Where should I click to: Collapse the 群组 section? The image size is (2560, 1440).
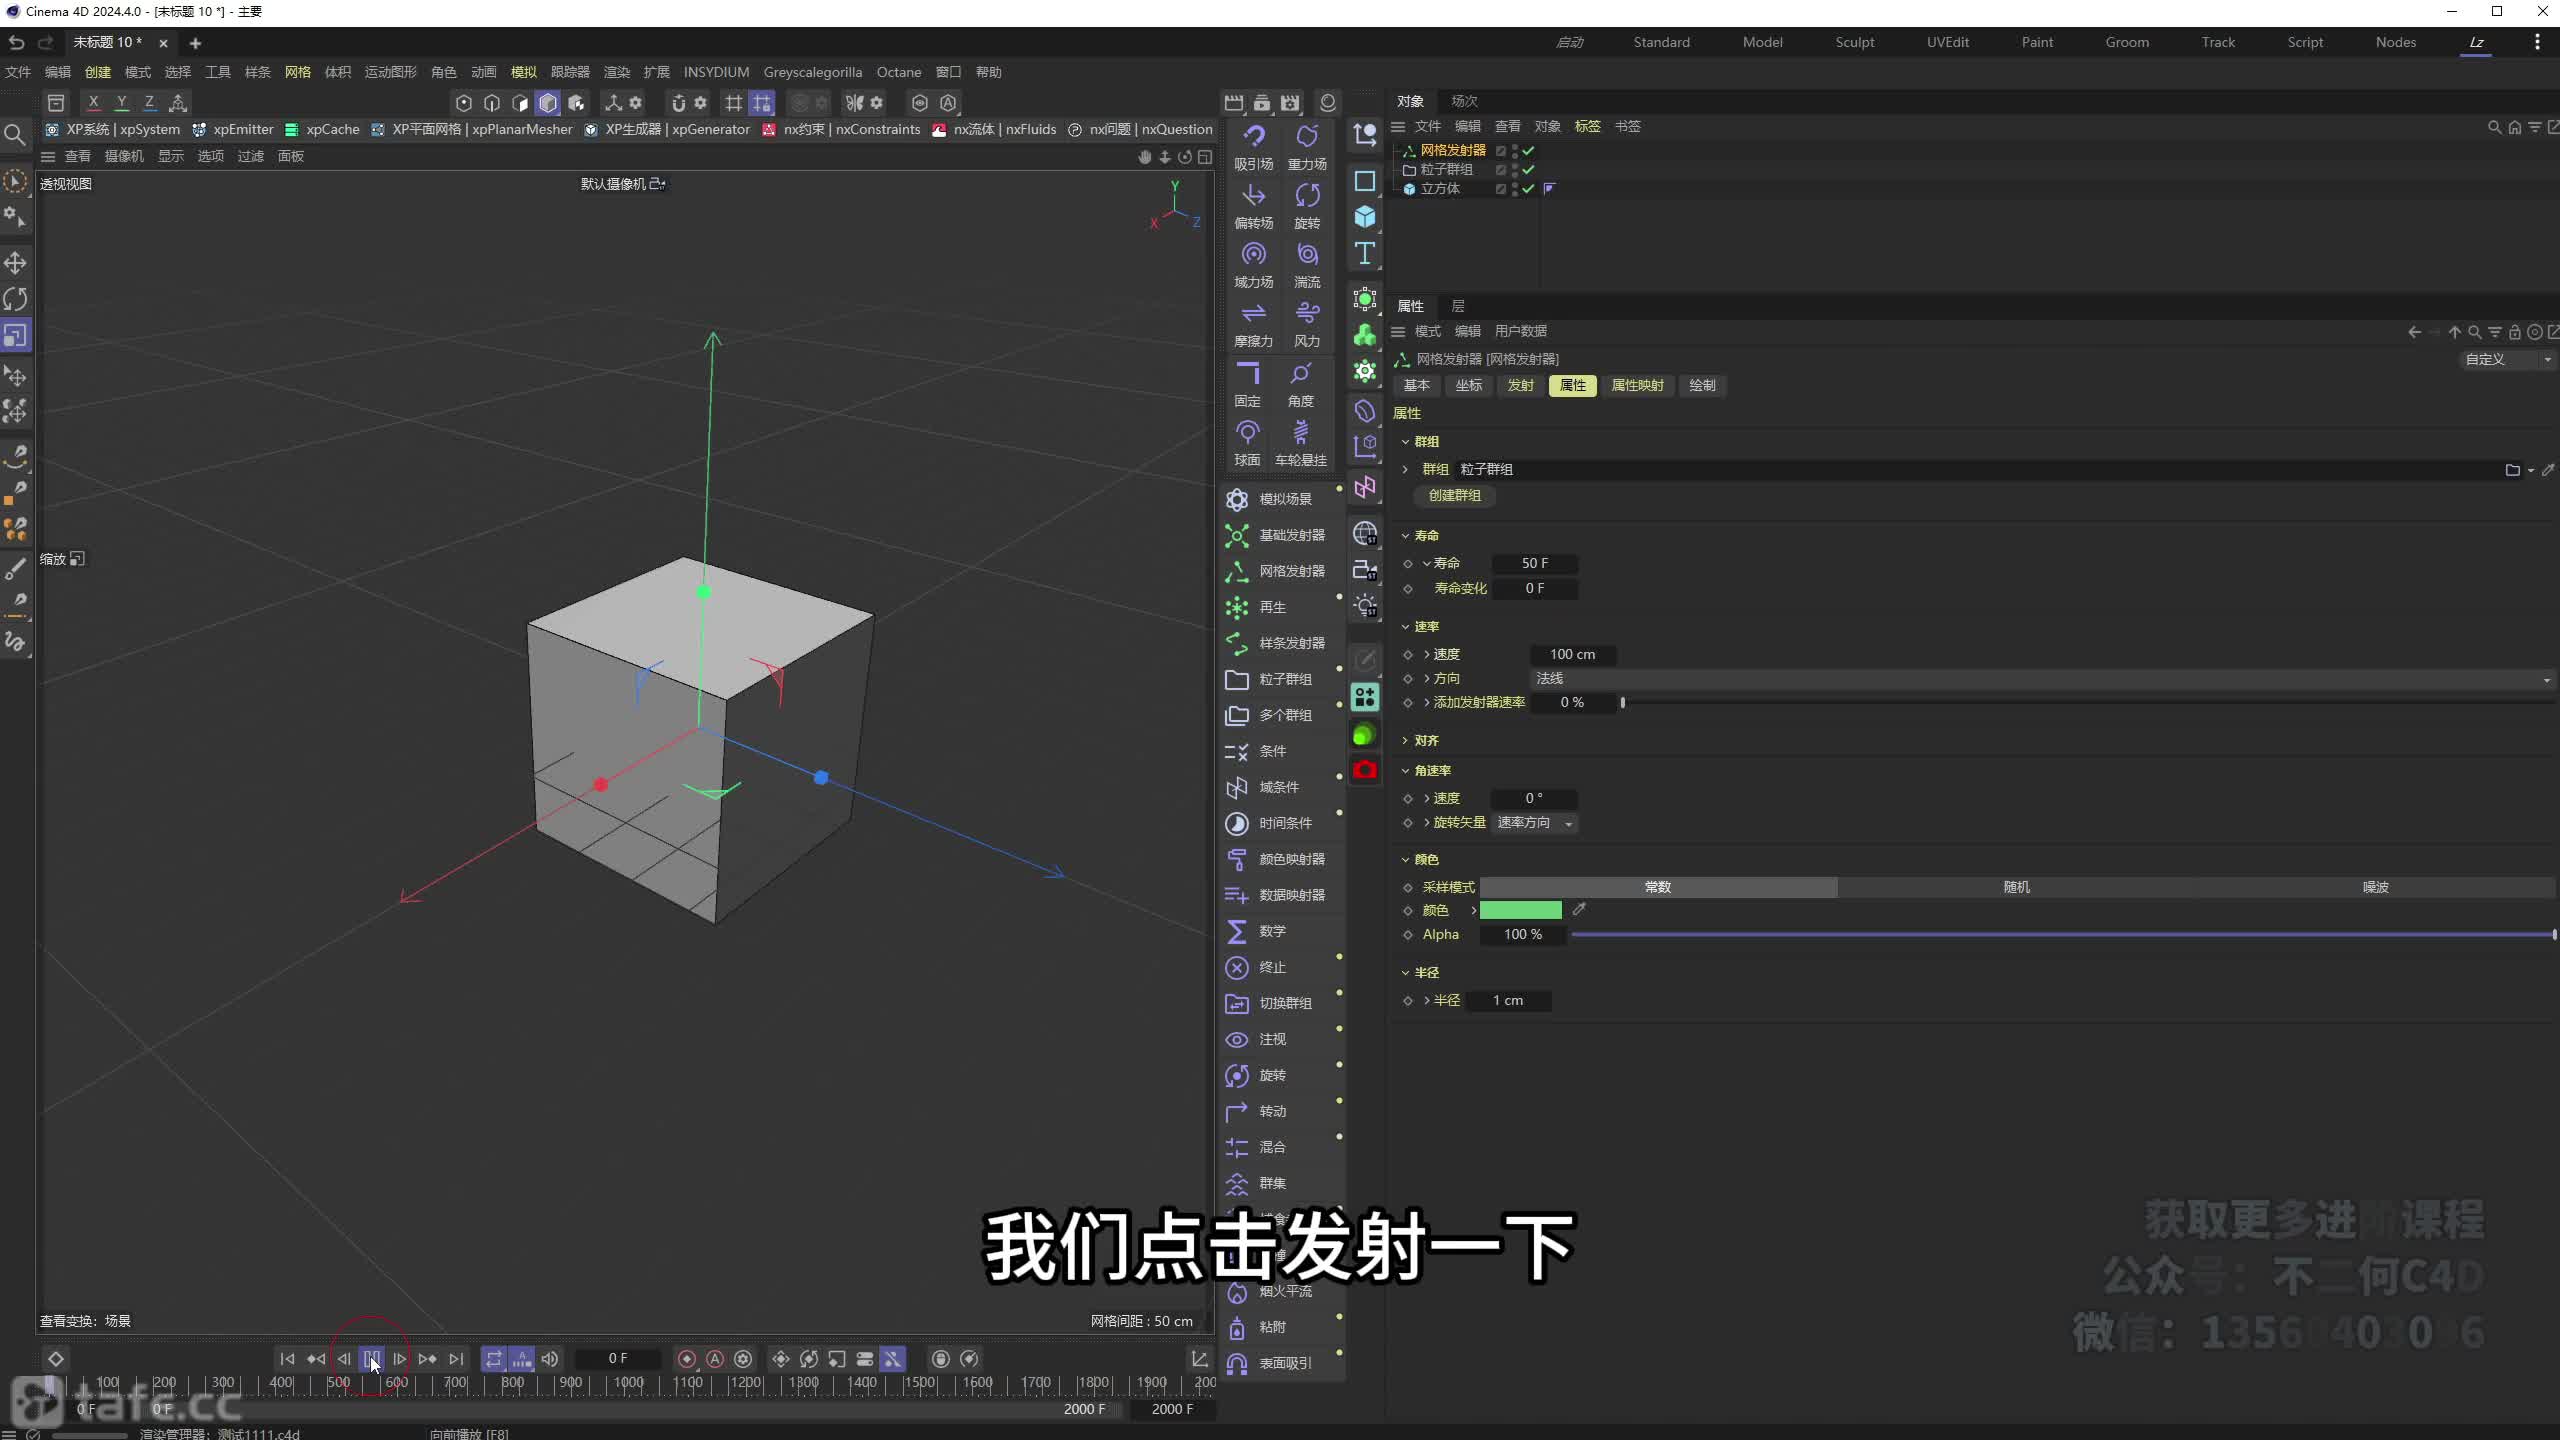pyautogui.click(x=1405, y=441)
